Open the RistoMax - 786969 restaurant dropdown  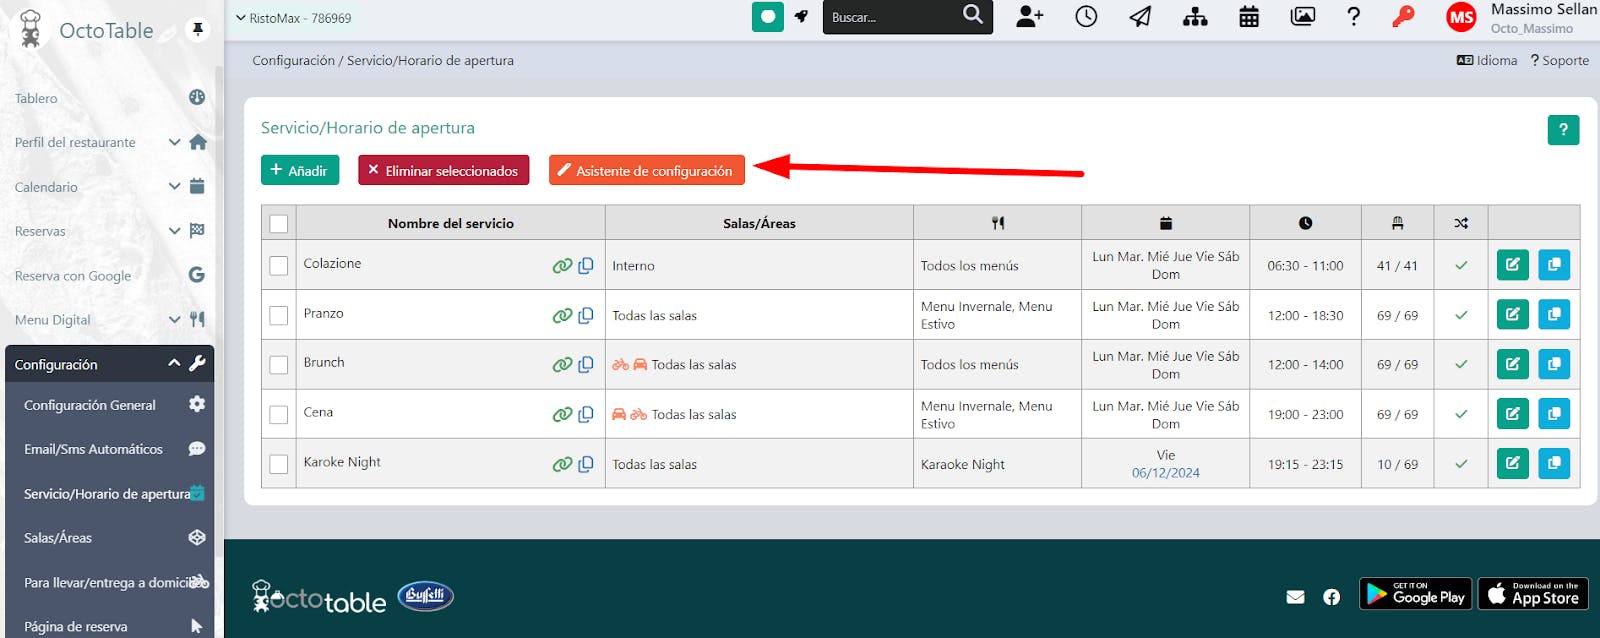[293, 18]
